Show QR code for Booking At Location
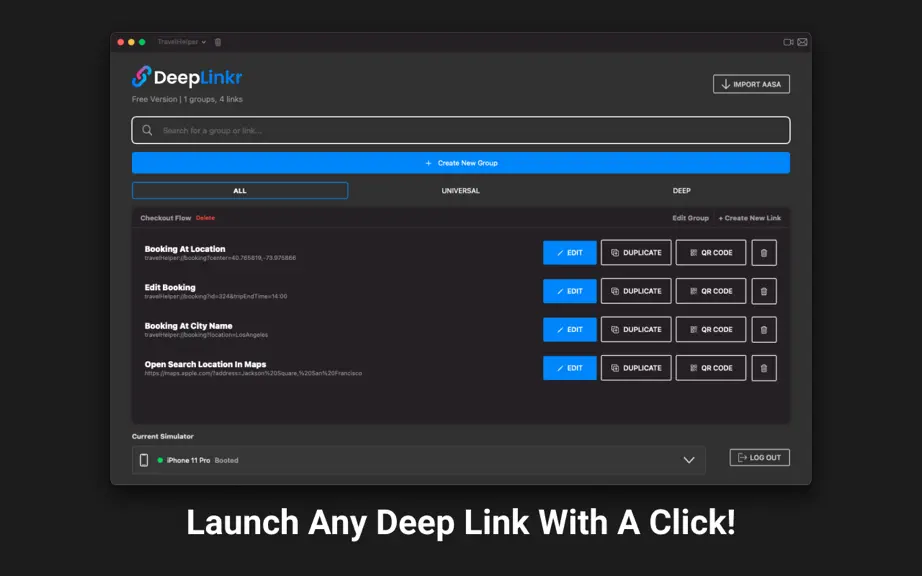The height and width of the screenshot is (576, 922). tap(710, 253)
